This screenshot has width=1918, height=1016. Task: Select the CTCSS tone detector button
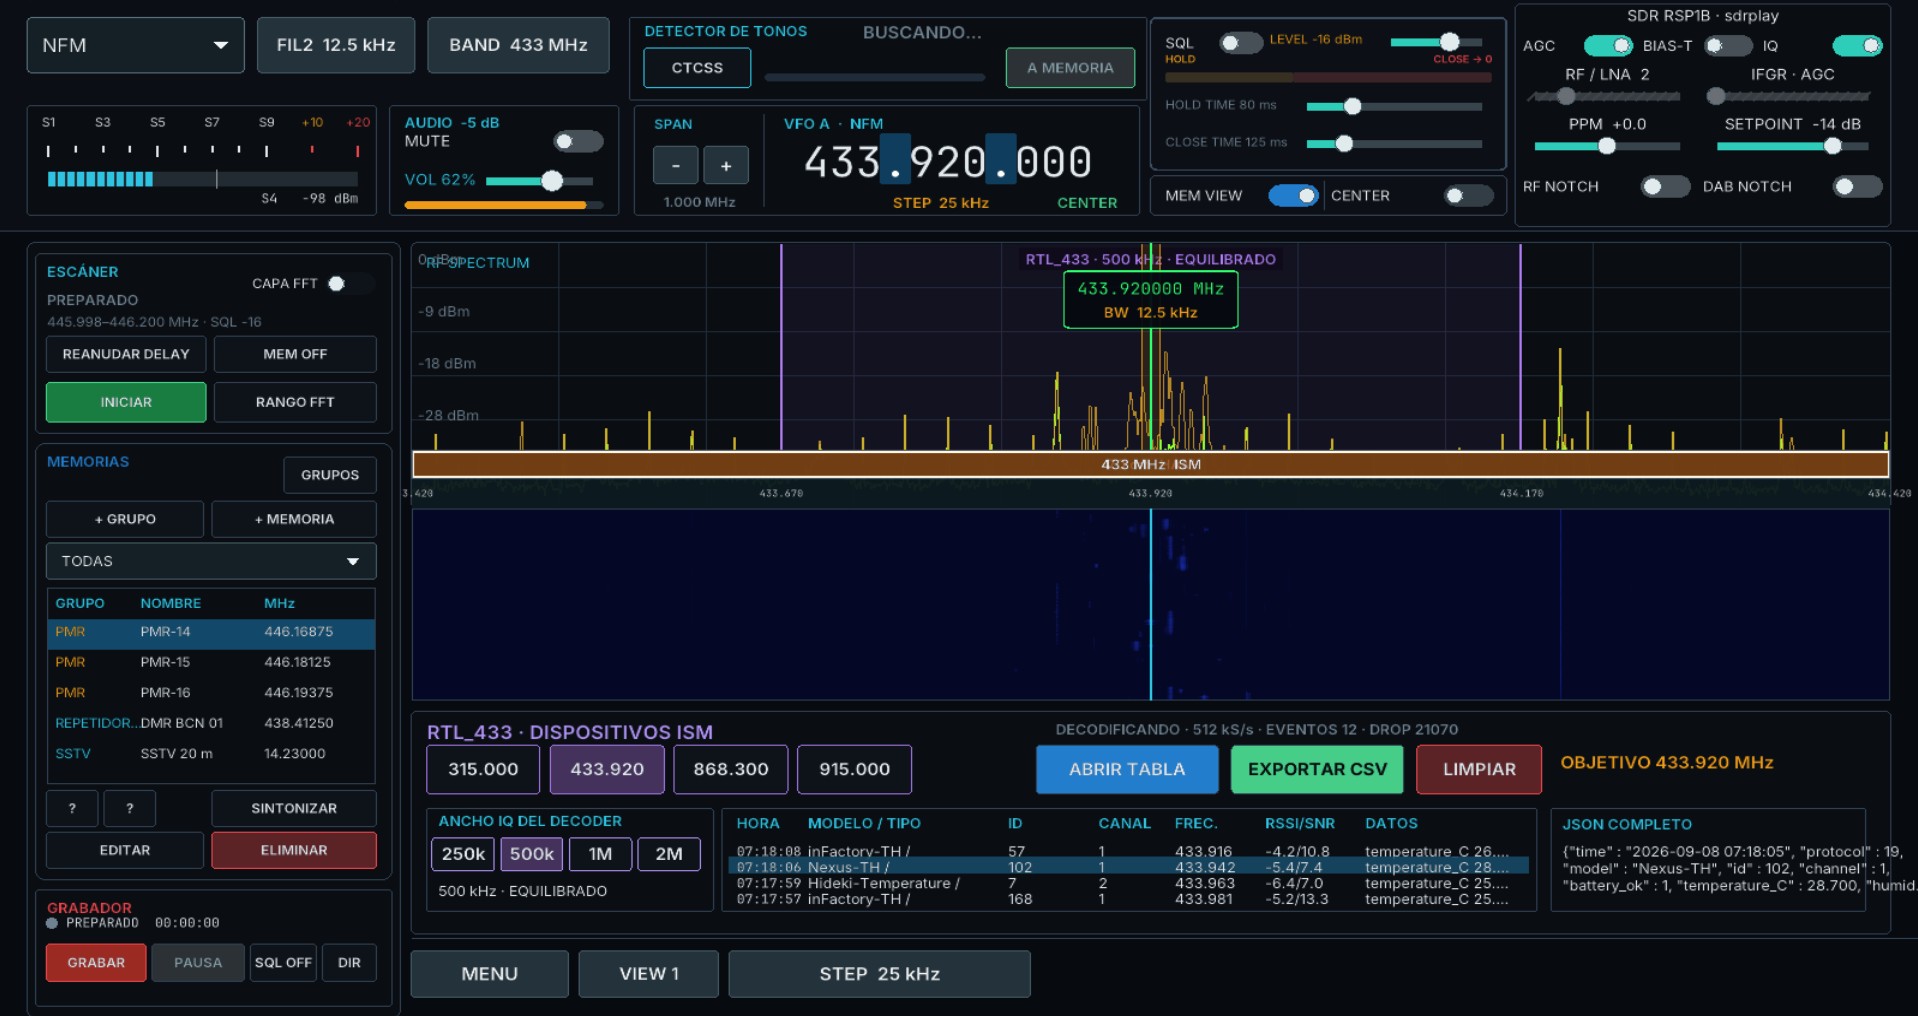697,68
